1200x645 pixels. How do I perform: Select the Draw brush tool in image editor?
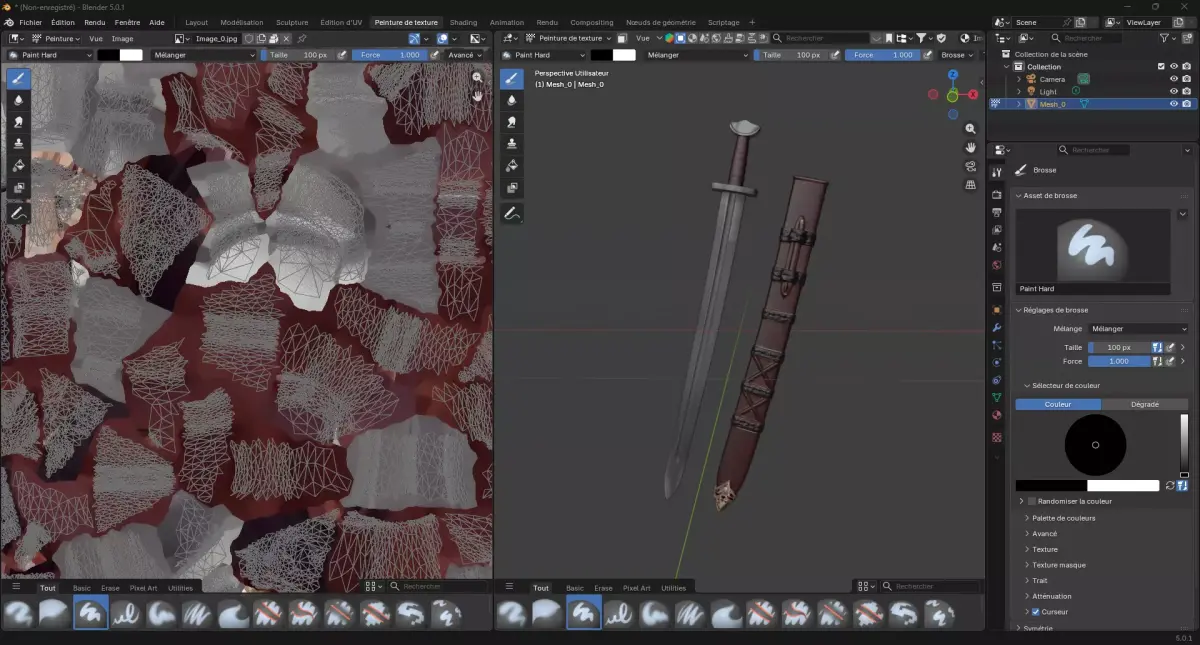point(18,78)
